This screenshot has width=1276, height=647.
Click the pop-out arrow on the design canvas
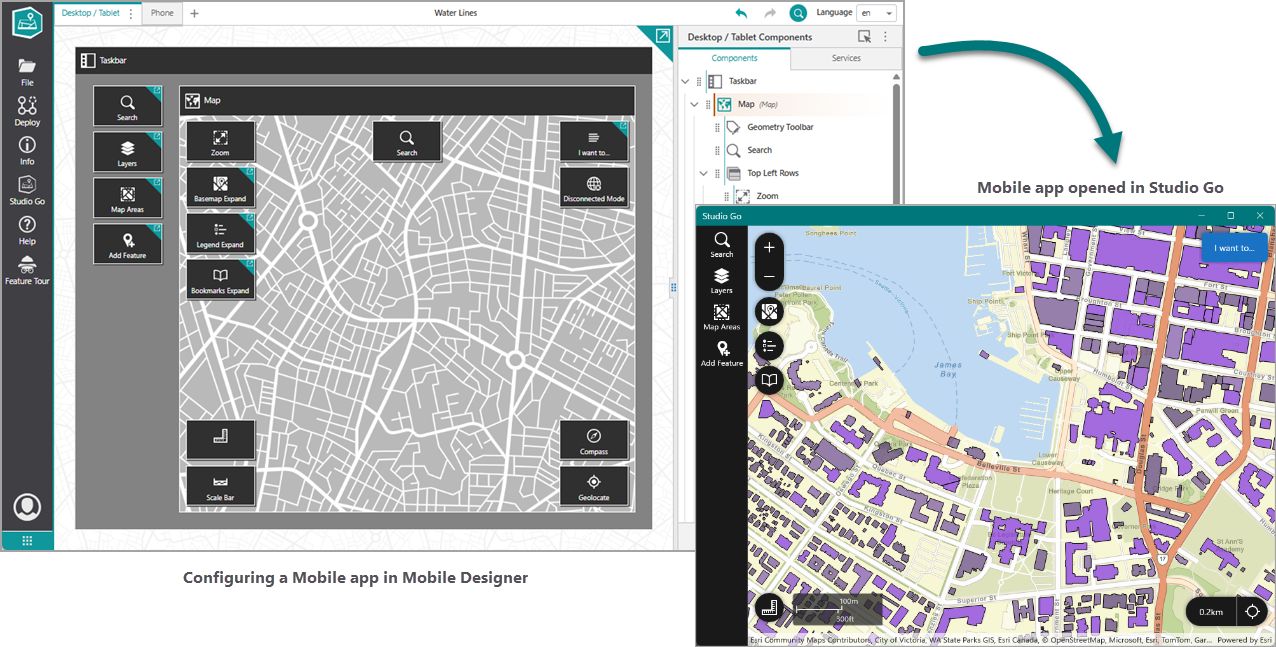pos(662,36)
